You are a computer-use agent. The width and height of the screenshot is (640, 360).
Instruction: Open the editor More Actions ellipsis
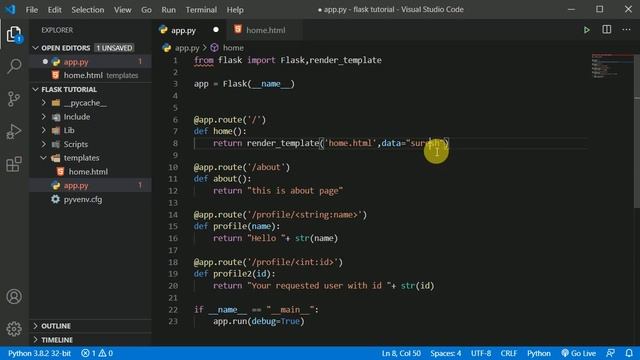626,29
